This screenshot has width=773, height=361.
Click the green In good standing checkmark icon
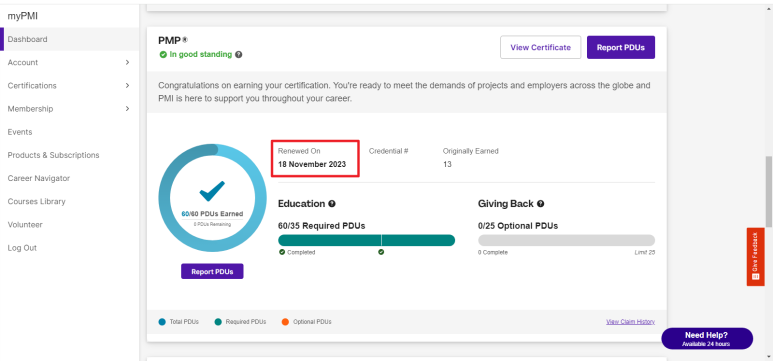163,55
